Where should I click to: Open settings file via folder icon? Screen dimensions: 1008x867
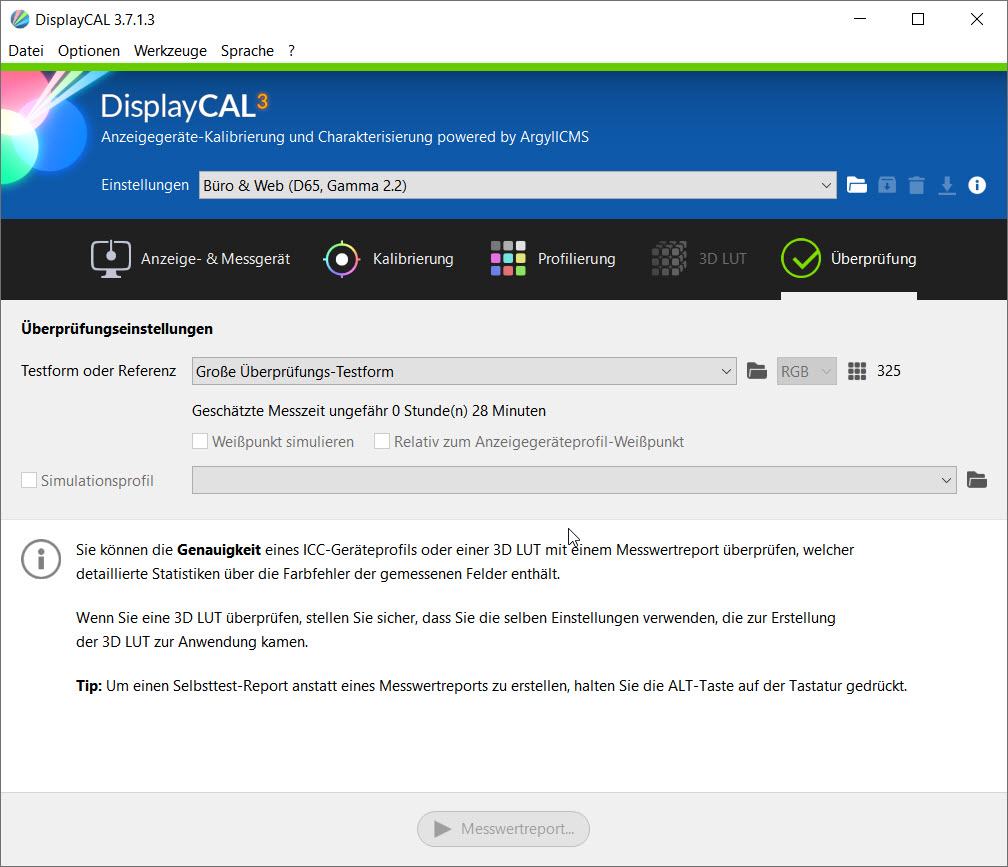[x=856, y=185]
